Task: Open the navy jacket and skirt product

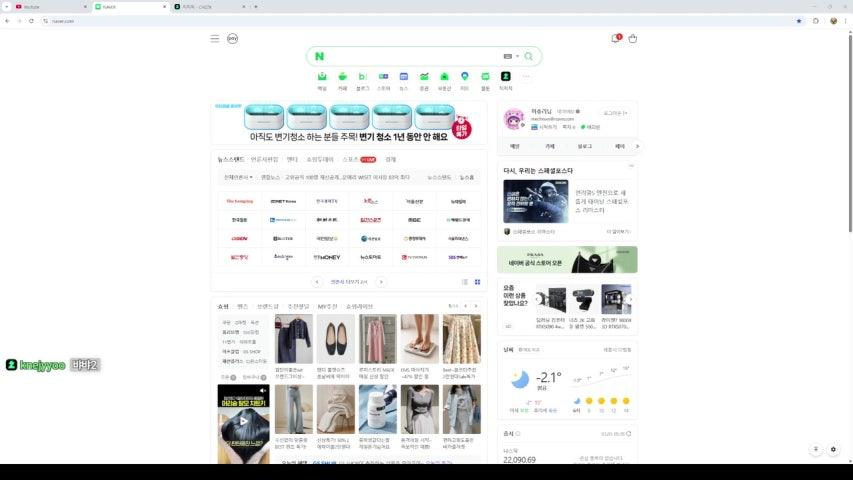Action: (294, 339)
